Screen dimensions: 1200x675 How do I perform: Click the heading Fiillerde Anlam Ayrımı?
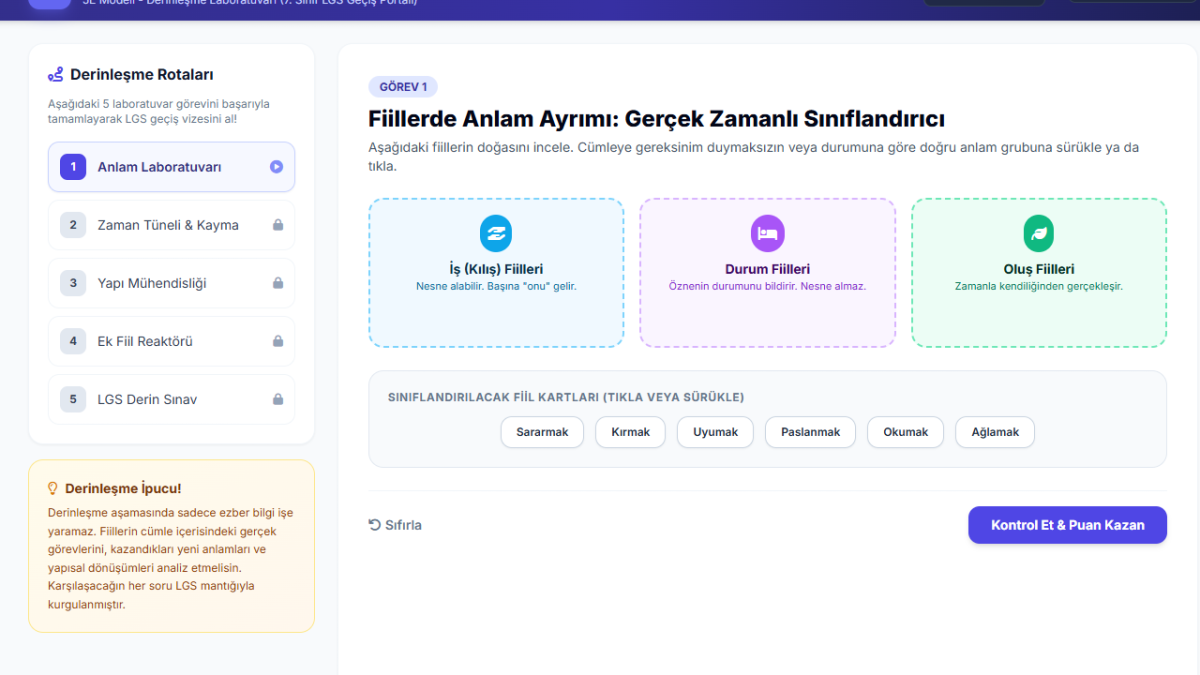pos(656,119)
